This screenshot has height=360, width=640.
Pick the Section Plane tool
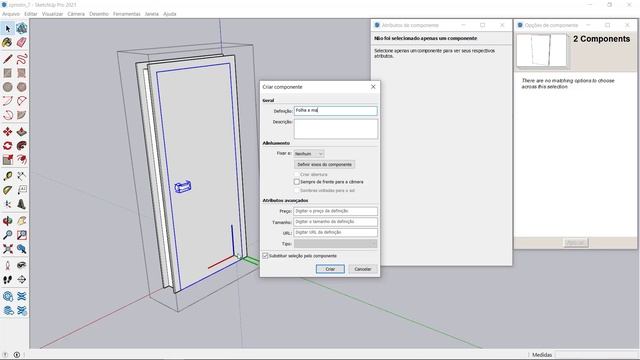tap(22, 280)
